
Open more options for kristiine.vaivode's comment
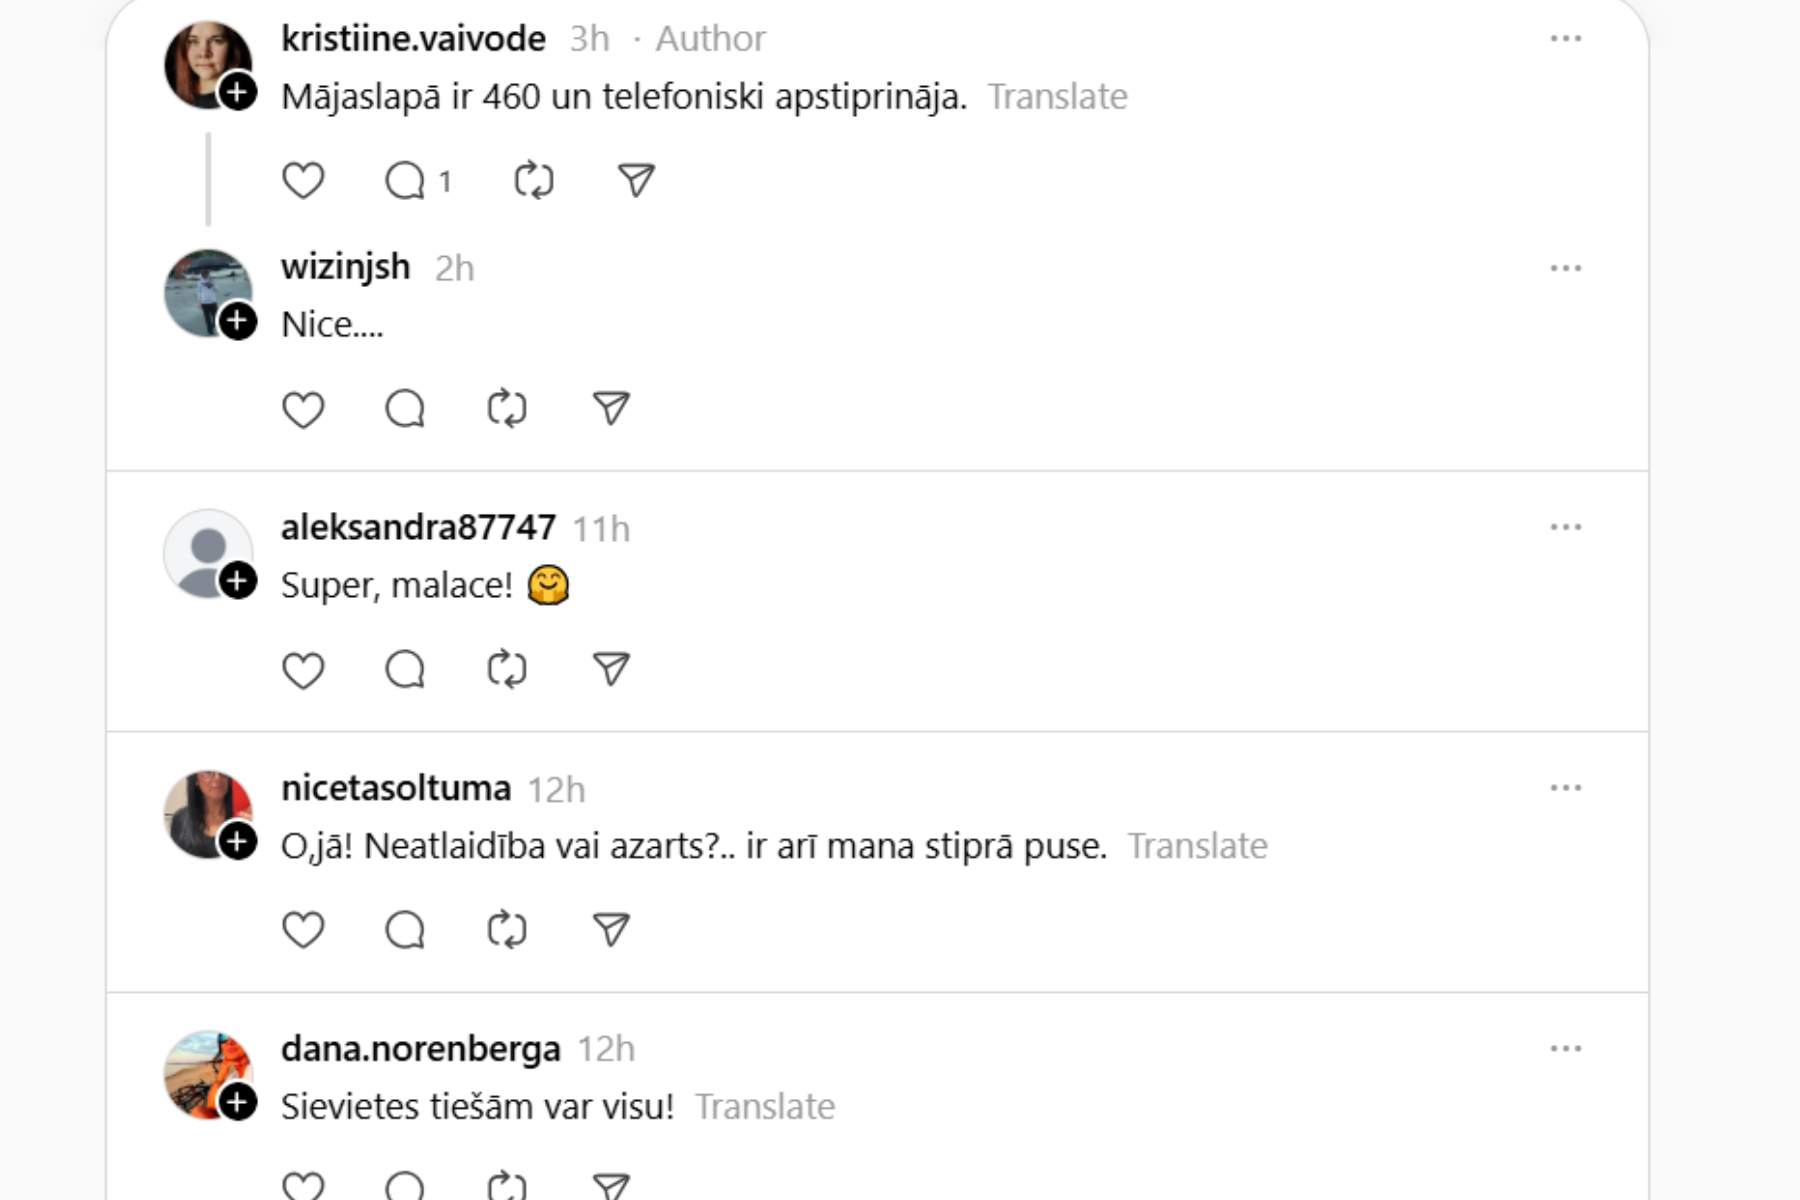[1565, 39]
